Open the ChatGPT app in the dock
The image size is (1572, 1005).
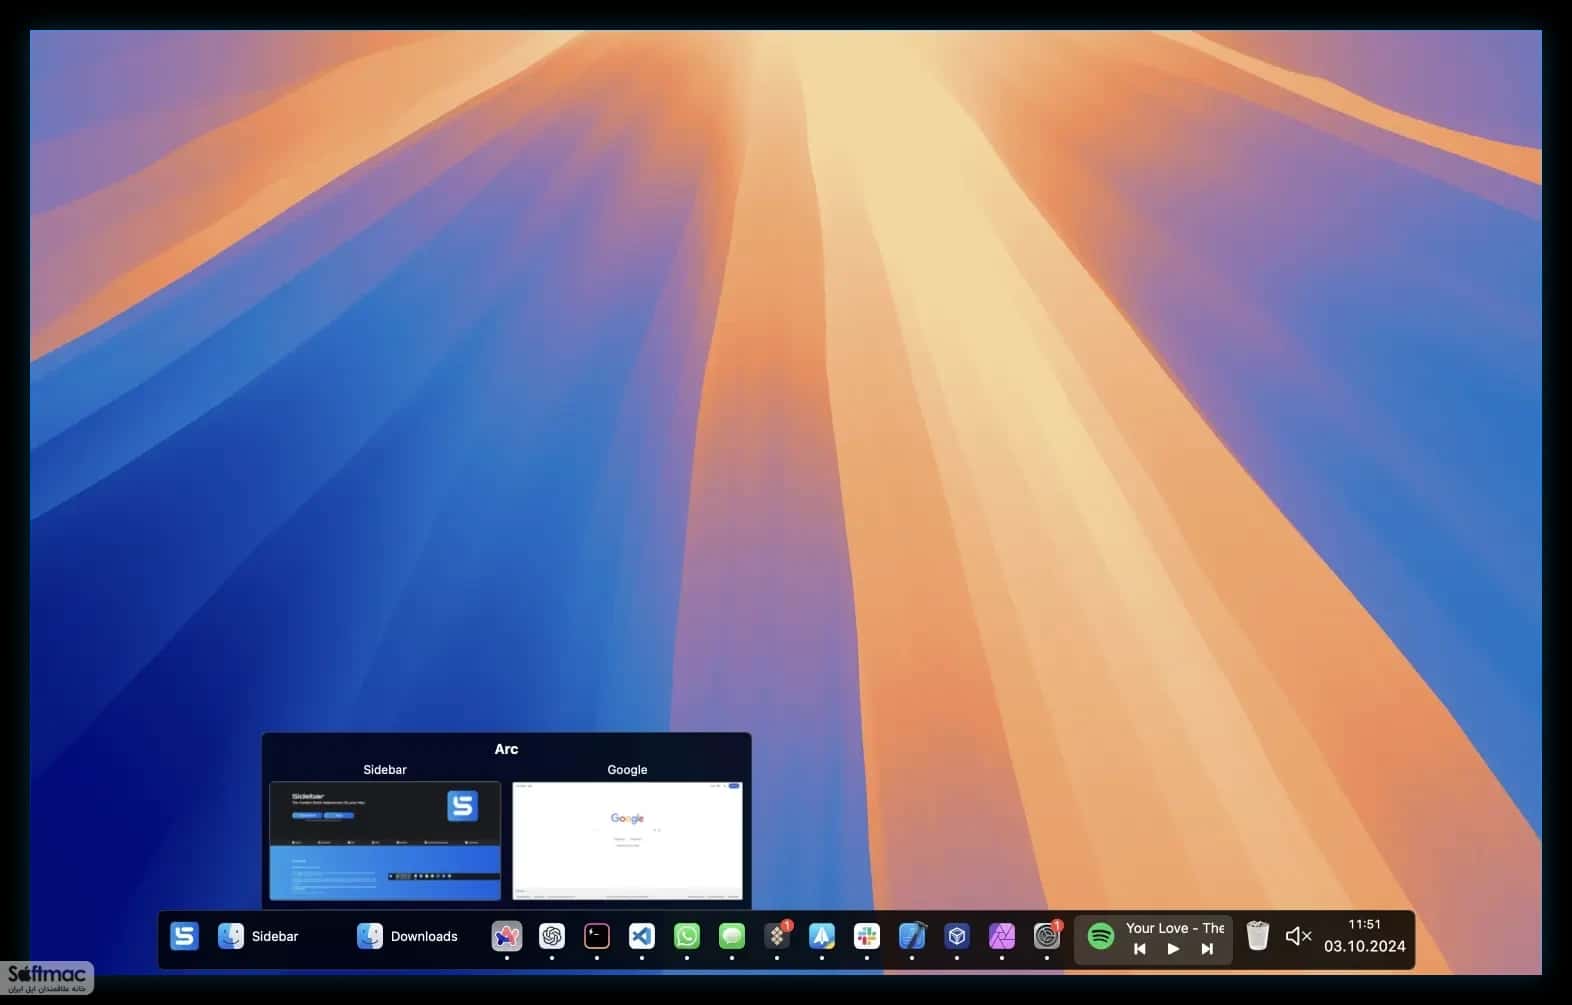[552, 936]
